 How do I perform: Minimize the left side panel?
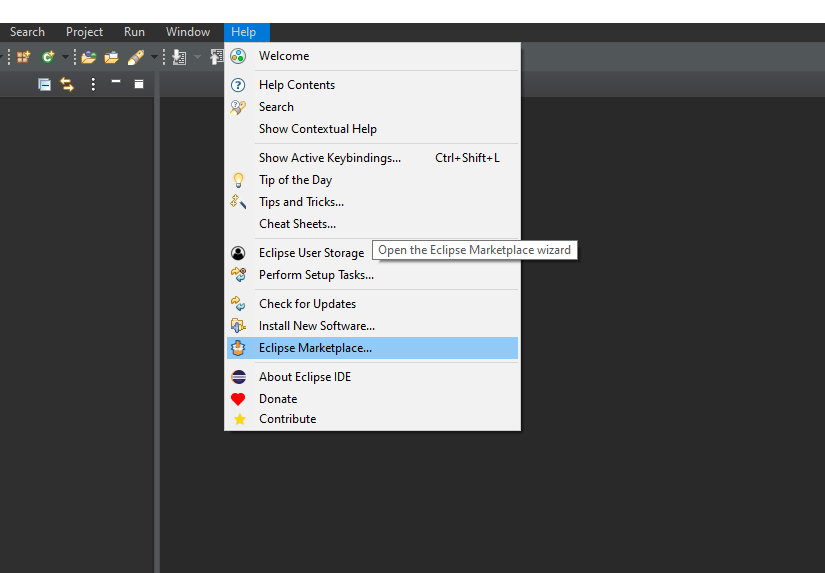[x=116, y=83]
